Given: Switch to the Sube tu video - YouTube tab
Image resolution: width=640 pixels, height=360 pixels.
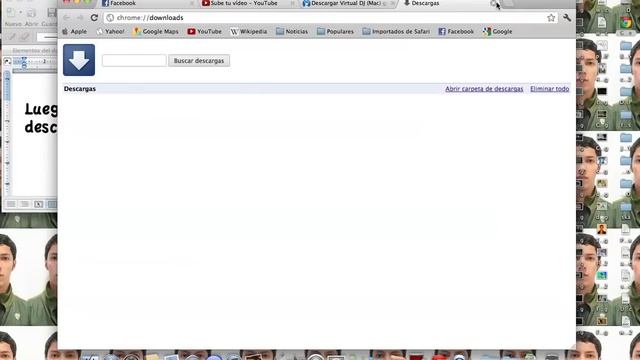Looking at the screenshot, I should click(248, 3).
